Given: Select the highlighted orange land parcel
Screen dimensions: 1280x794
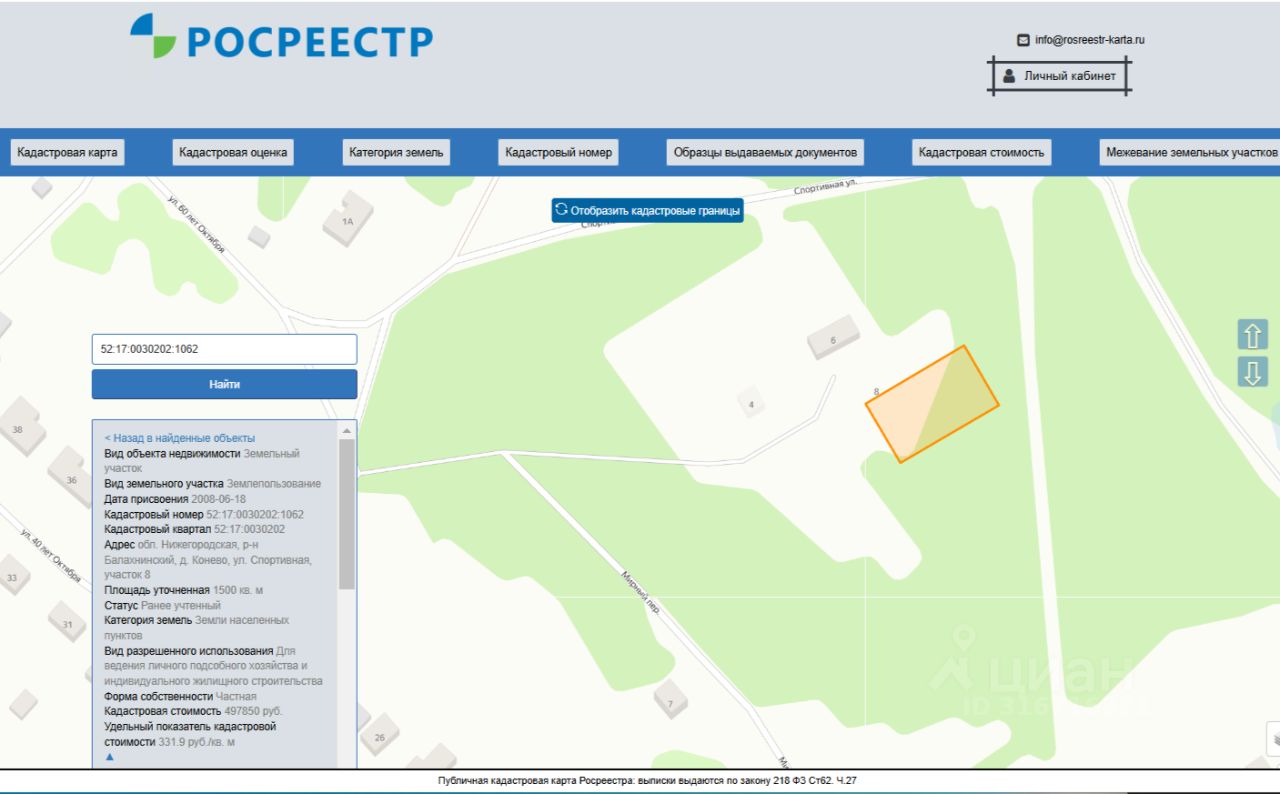Looking at the screenshot, I should pyautogui.click(x=932, y=404).
